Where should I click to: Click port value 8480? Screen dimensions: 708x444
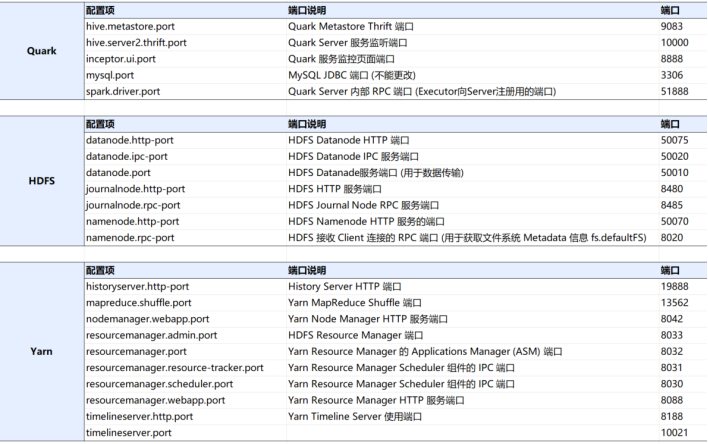pos(683,189)
